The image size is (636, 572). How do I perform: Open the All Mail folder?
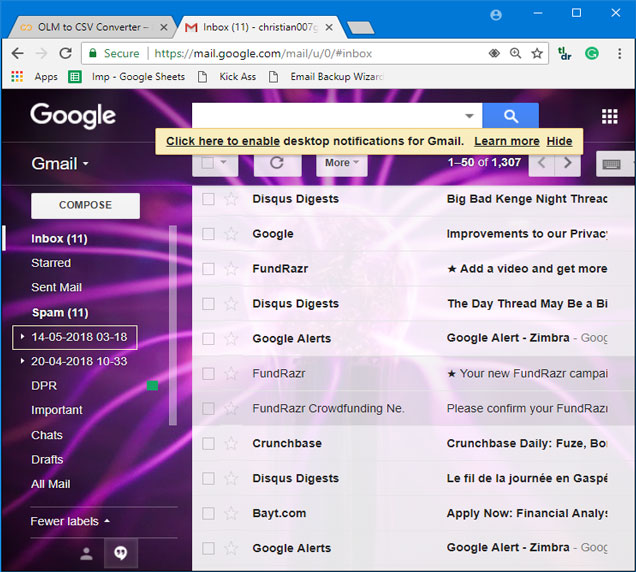(x=51, y=484)
